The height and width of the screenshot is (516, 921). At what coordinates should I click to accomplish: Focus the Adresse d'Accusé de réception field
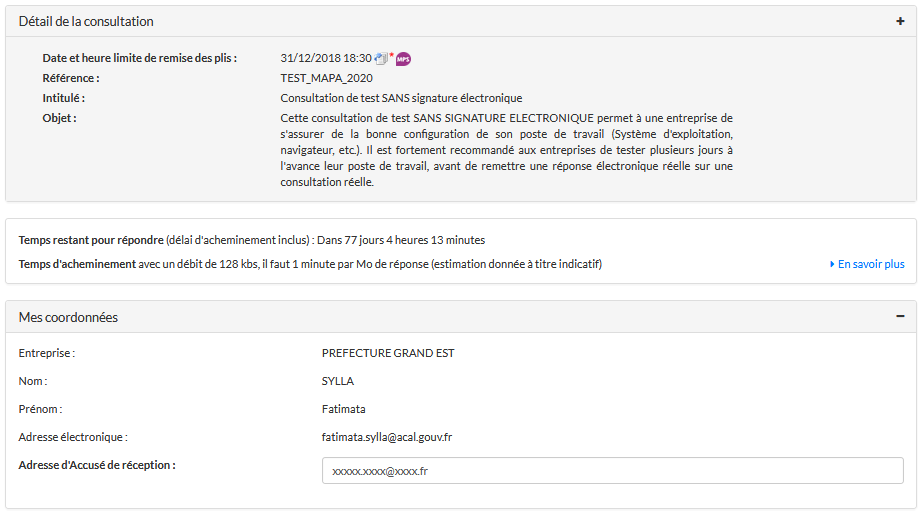(x=613, y=471)
